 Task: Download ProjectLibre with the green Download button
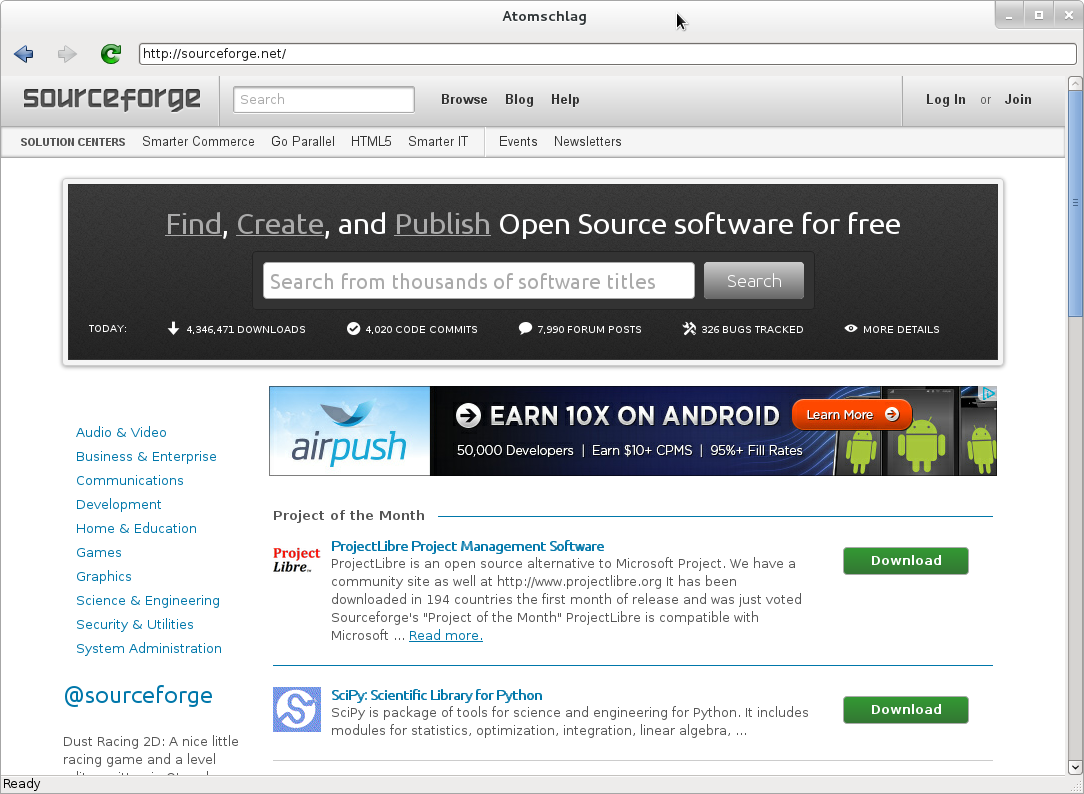(905, 561)
